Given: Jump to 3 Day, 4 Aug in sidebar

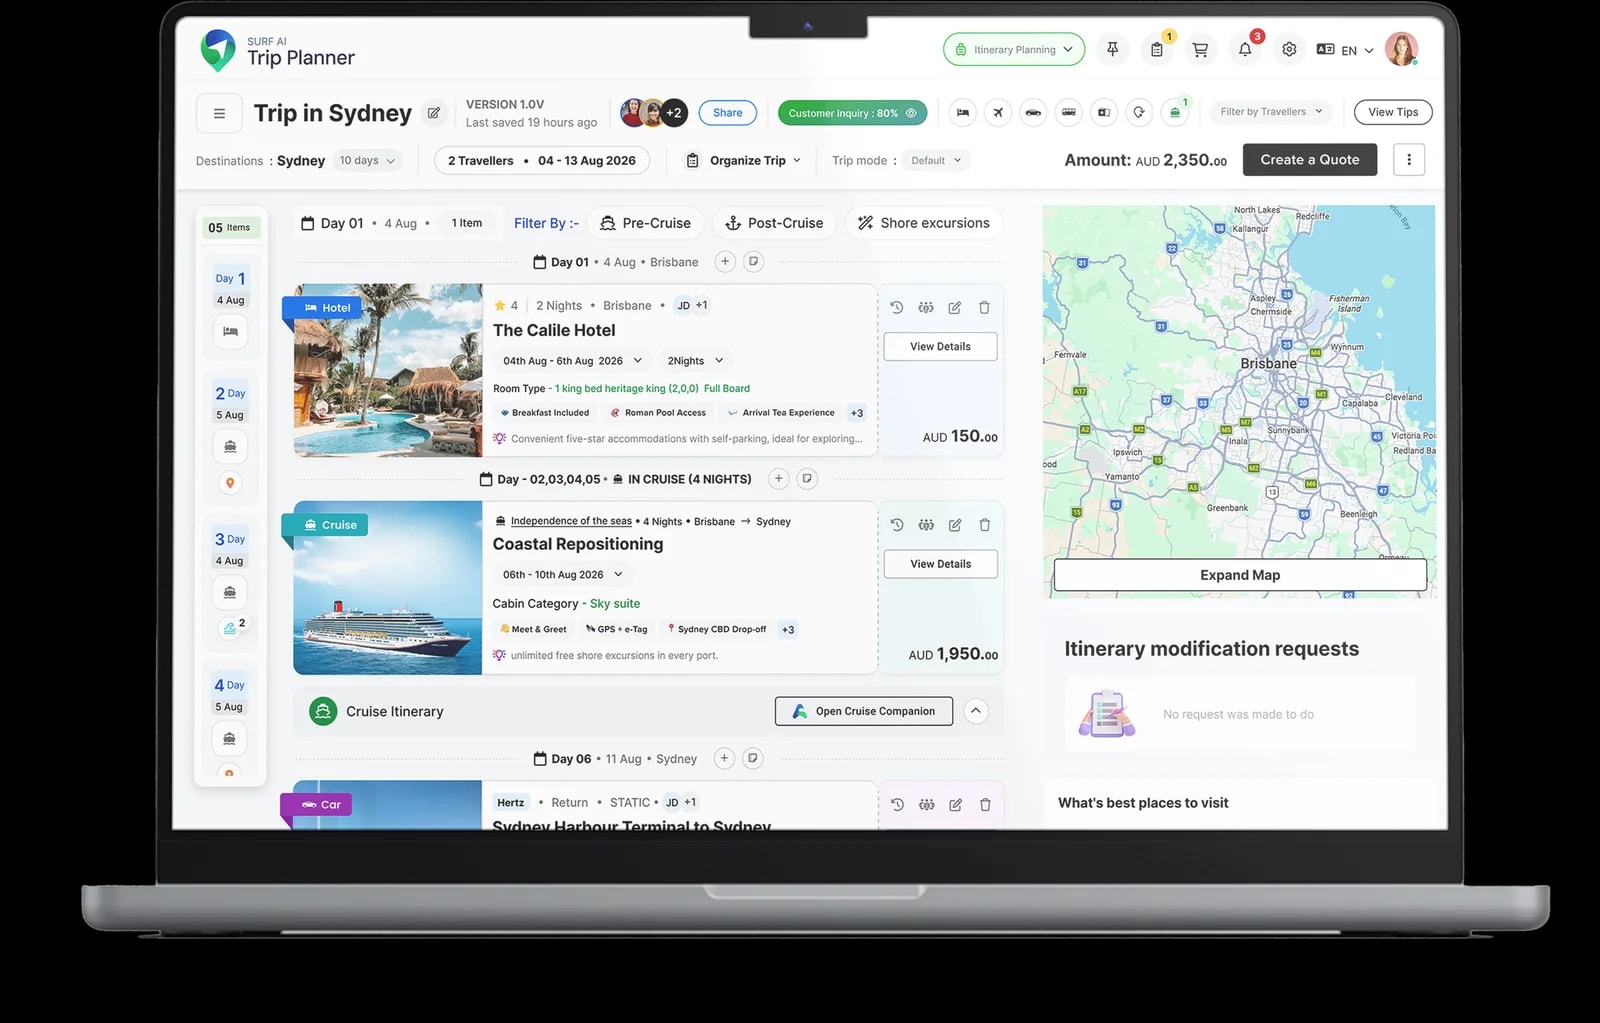Looking at the screenshot, I should (x=230, y=549).
